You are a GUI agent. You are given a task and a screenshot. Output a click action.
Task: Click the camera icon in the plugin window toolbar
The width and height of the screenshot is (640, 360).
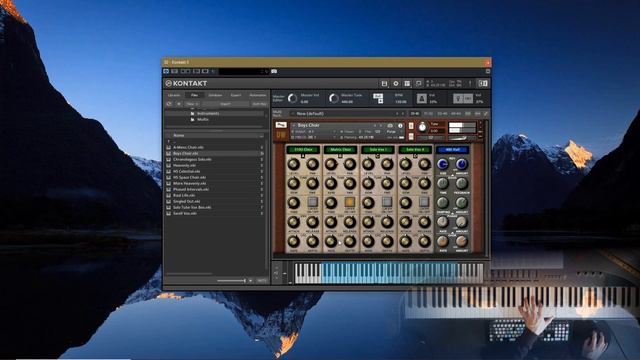(274, 71)
